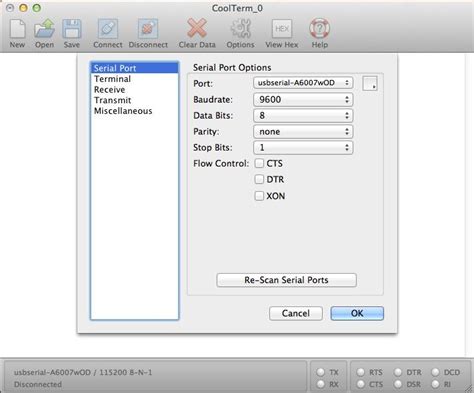Select Terminal in options list
The image size is (474, 393).
tap(135, 79)
